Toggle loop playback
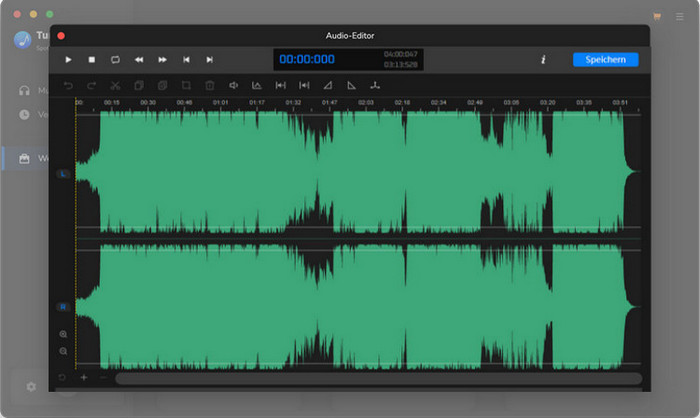Image resolution: width=700 pixels, height=418 pixels. click(115, 59)
